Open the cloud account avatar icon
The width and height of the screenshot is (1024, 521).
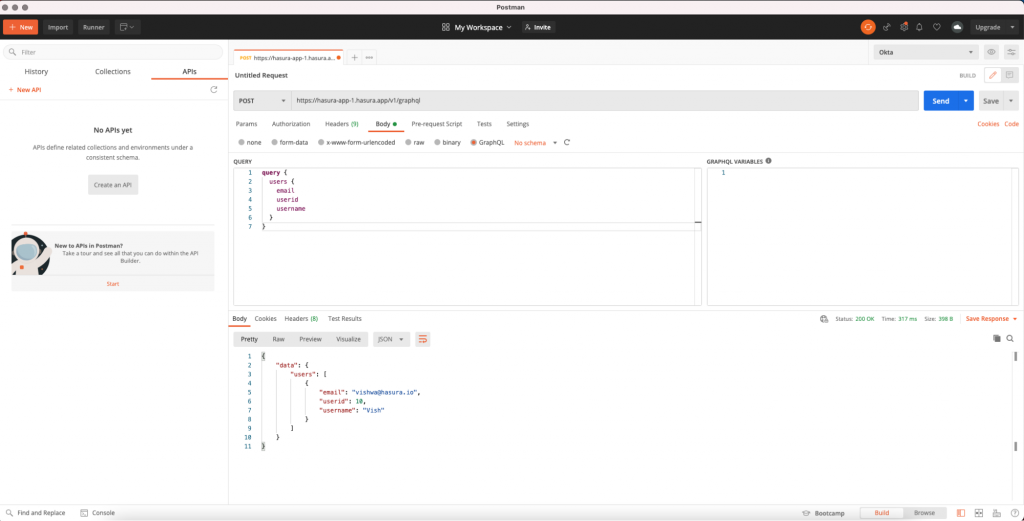[957, 27]
